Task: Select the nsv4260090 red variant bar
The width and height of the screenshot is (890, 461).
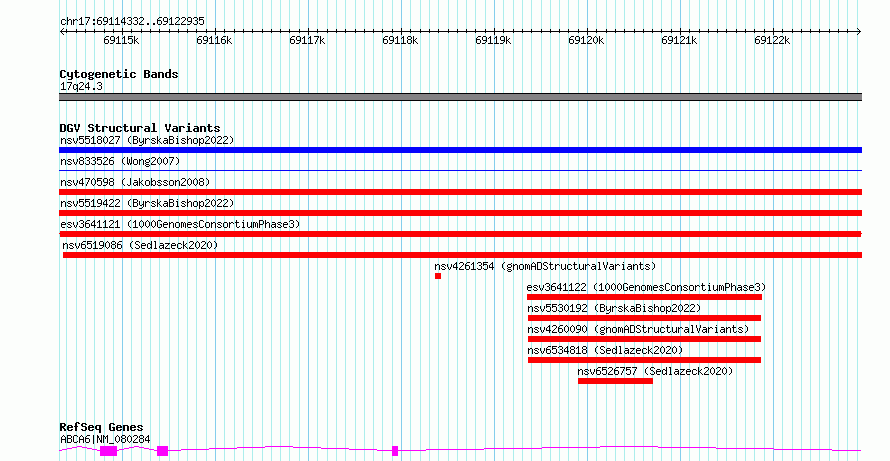Action: 644,339
